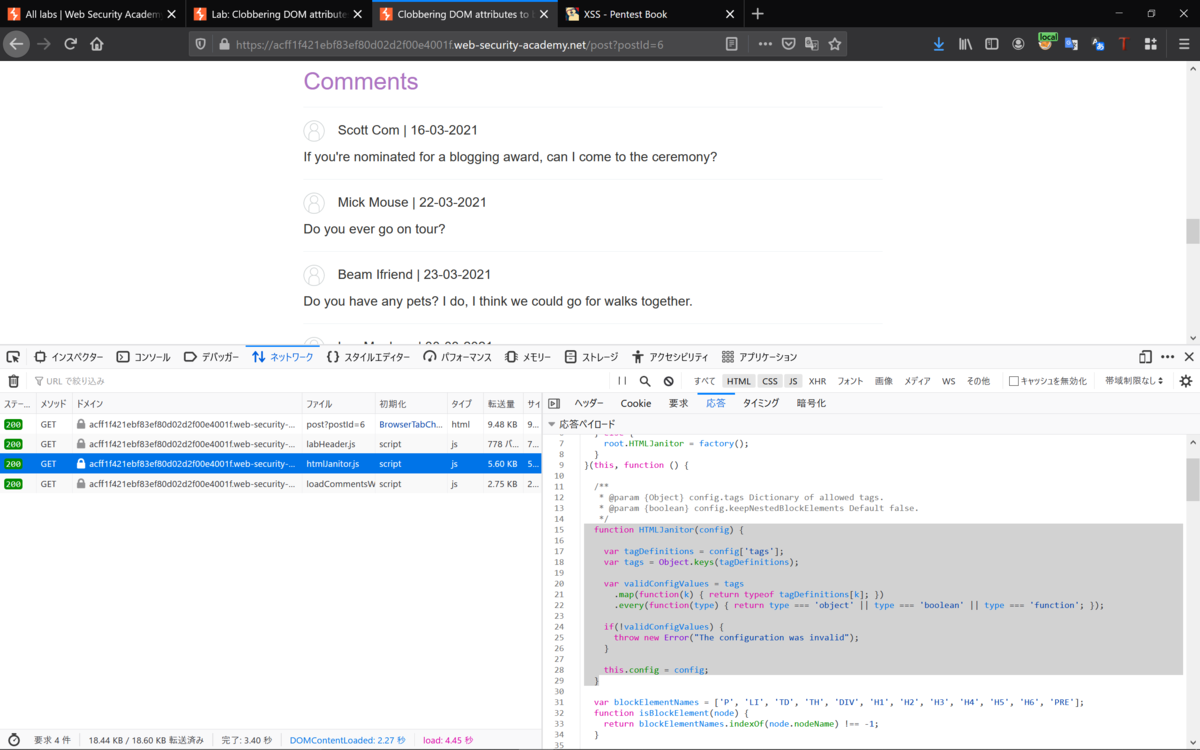Switch to コンソール devtools tab
1200x750 pixels.
143,357
